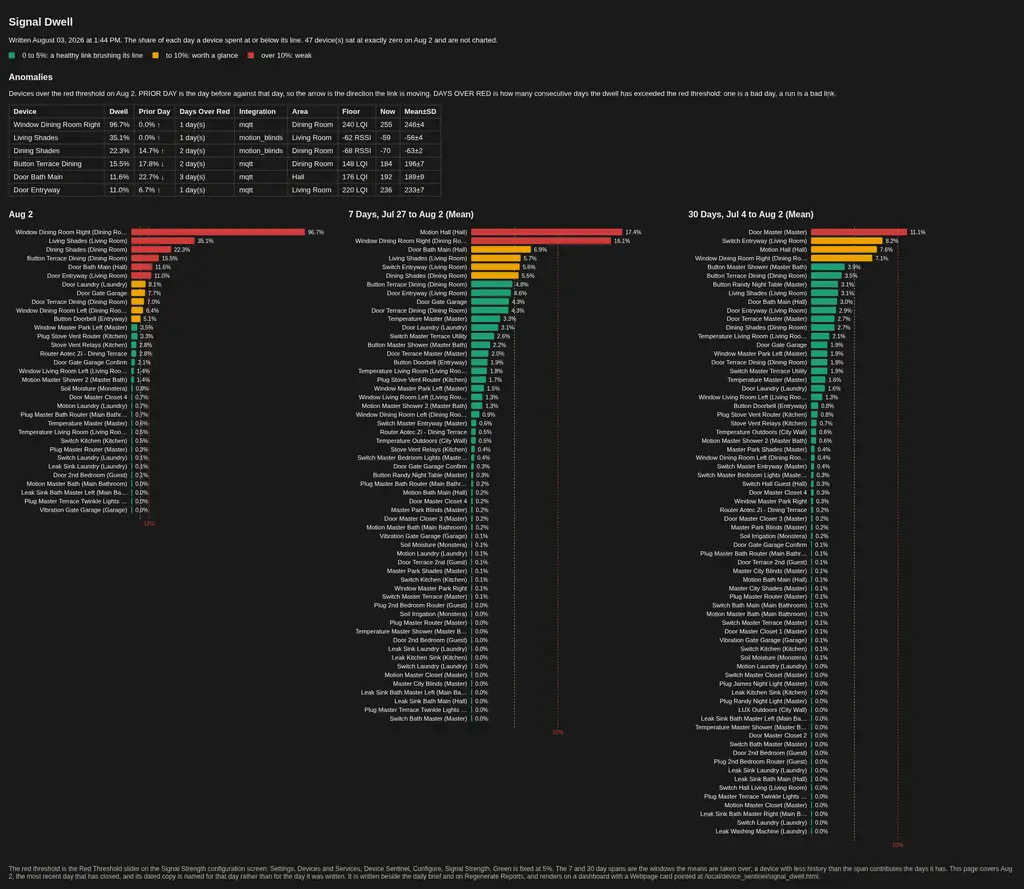Click Door Master Closet 2 label
Viewport: 1024px width, 889px height.
(778, 735)
